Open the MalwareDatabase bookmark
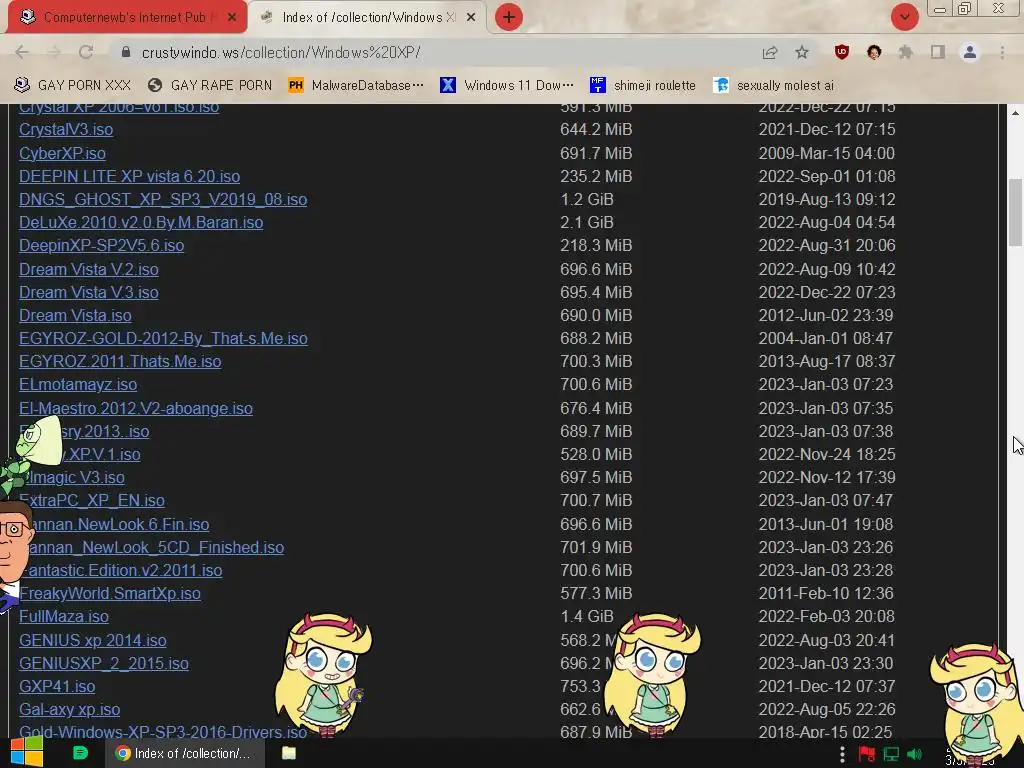 [356, 85]
